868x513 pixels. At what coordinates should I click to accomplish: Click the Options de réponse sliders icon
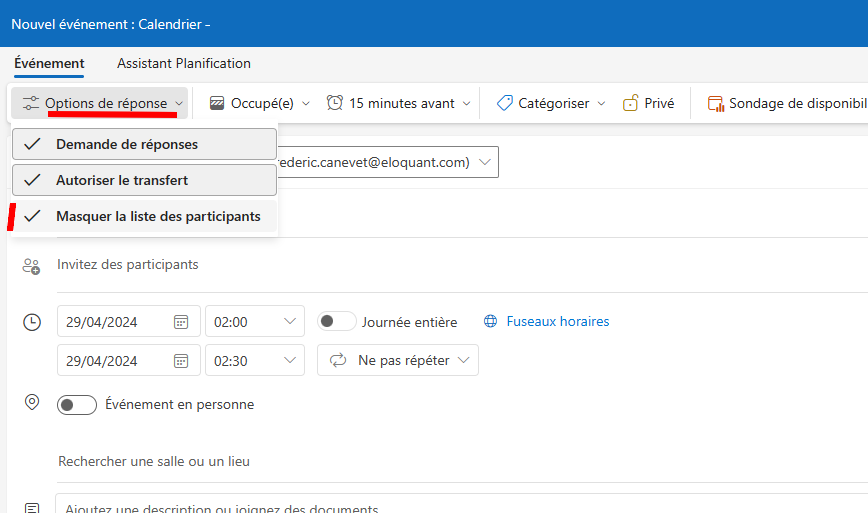pos(30,103)
